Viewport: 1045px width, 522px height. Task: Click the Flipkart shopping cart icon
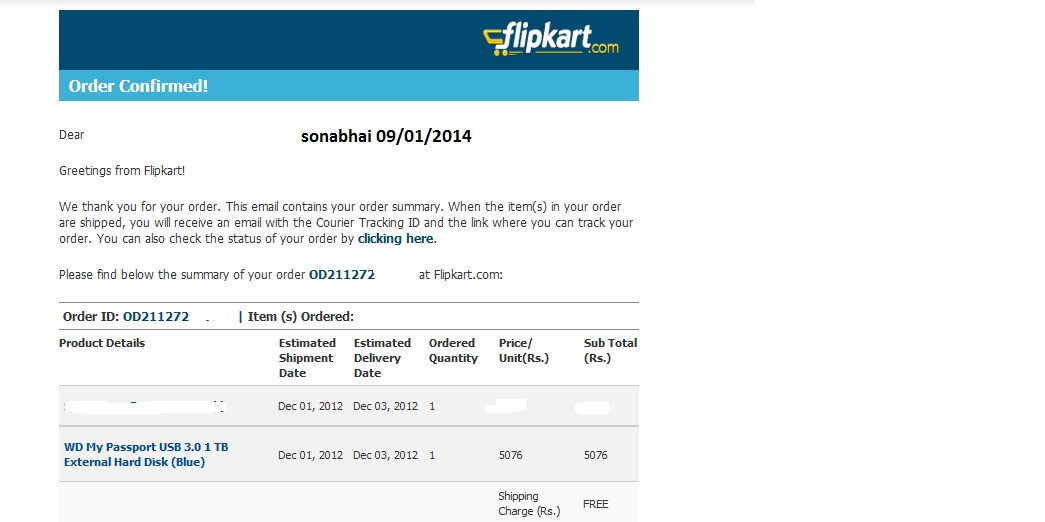[x=495, y=41]
